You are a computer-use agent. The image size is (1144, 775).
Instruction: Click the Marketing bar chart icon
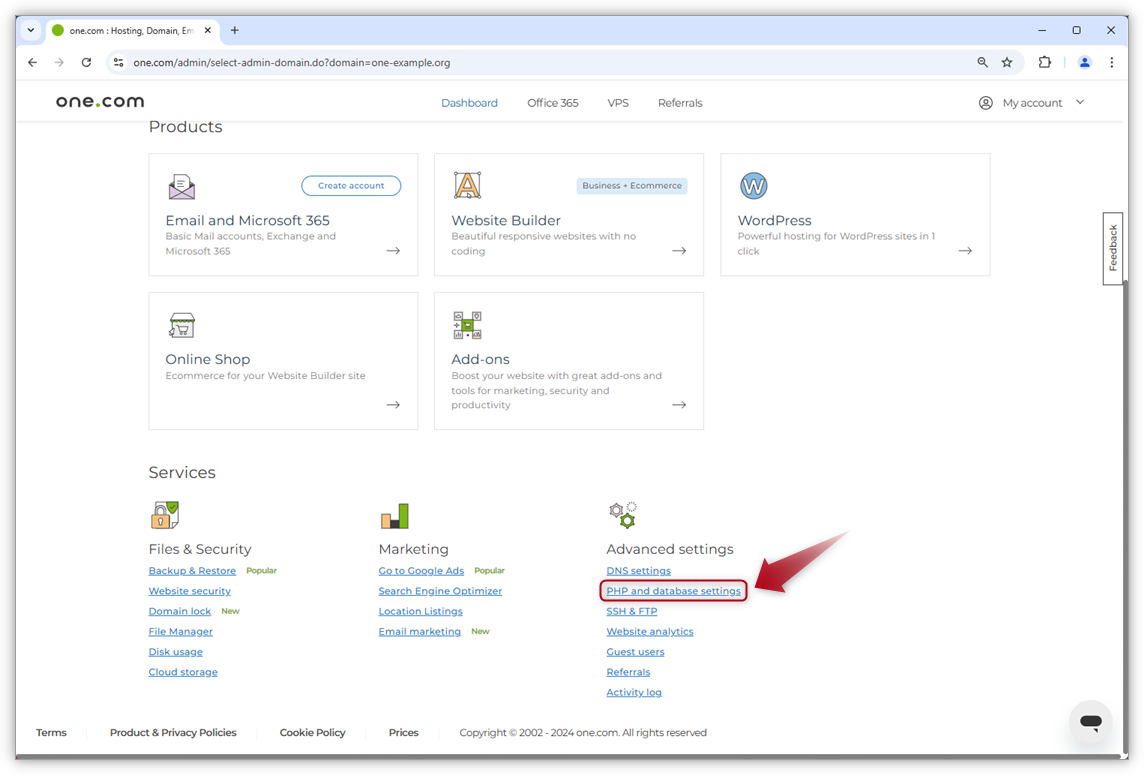tap(394, 514)
